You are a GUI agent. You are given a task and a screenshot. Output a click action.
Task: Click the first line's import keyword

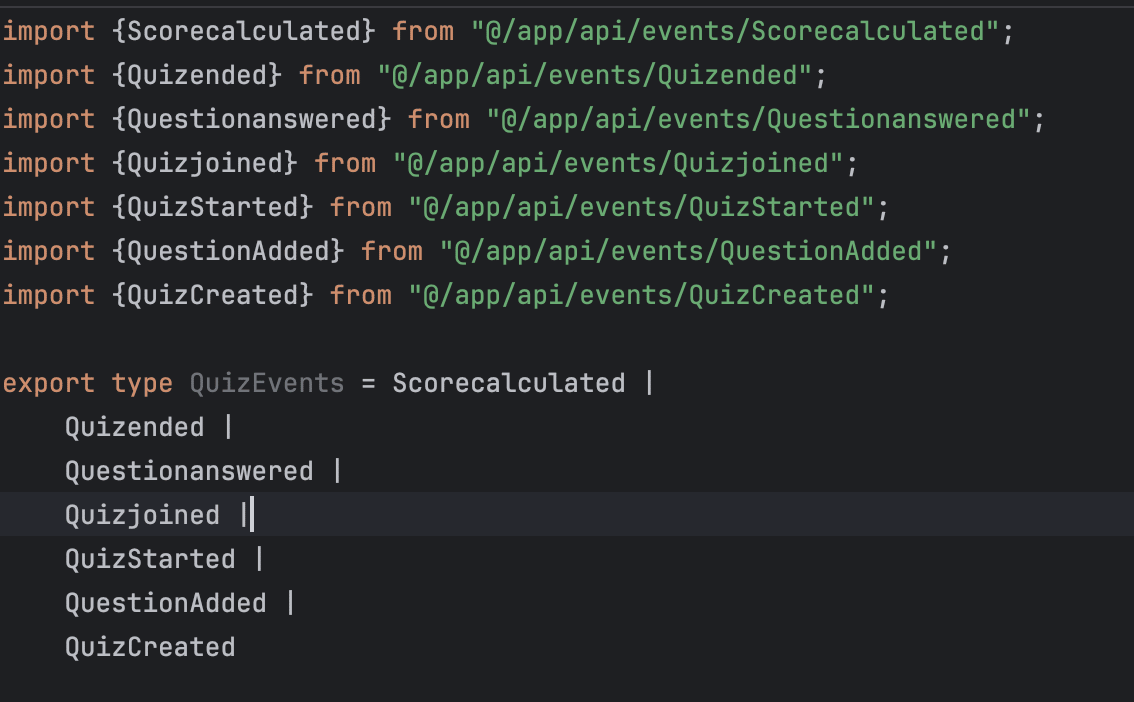coord(49,31)
